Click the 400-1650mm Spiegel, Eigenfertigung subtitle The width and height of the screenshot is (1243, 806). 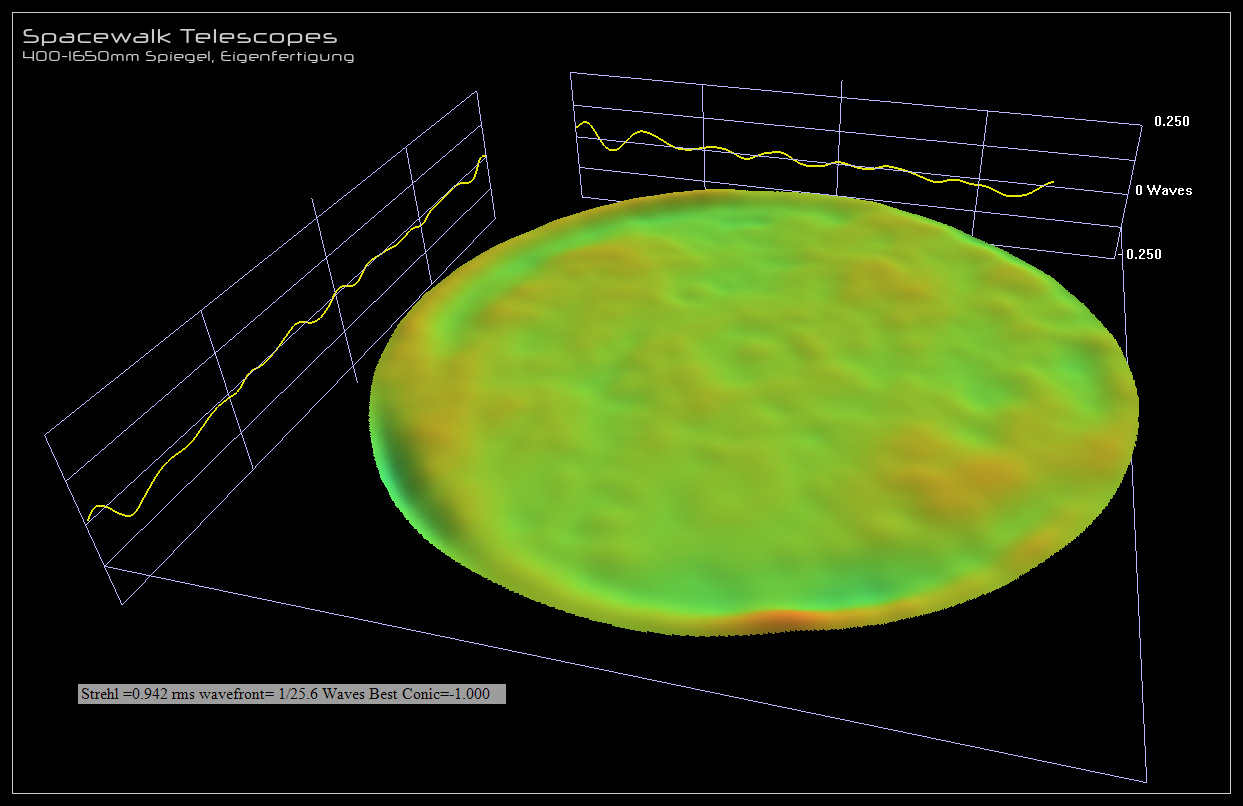click(188, 57)
